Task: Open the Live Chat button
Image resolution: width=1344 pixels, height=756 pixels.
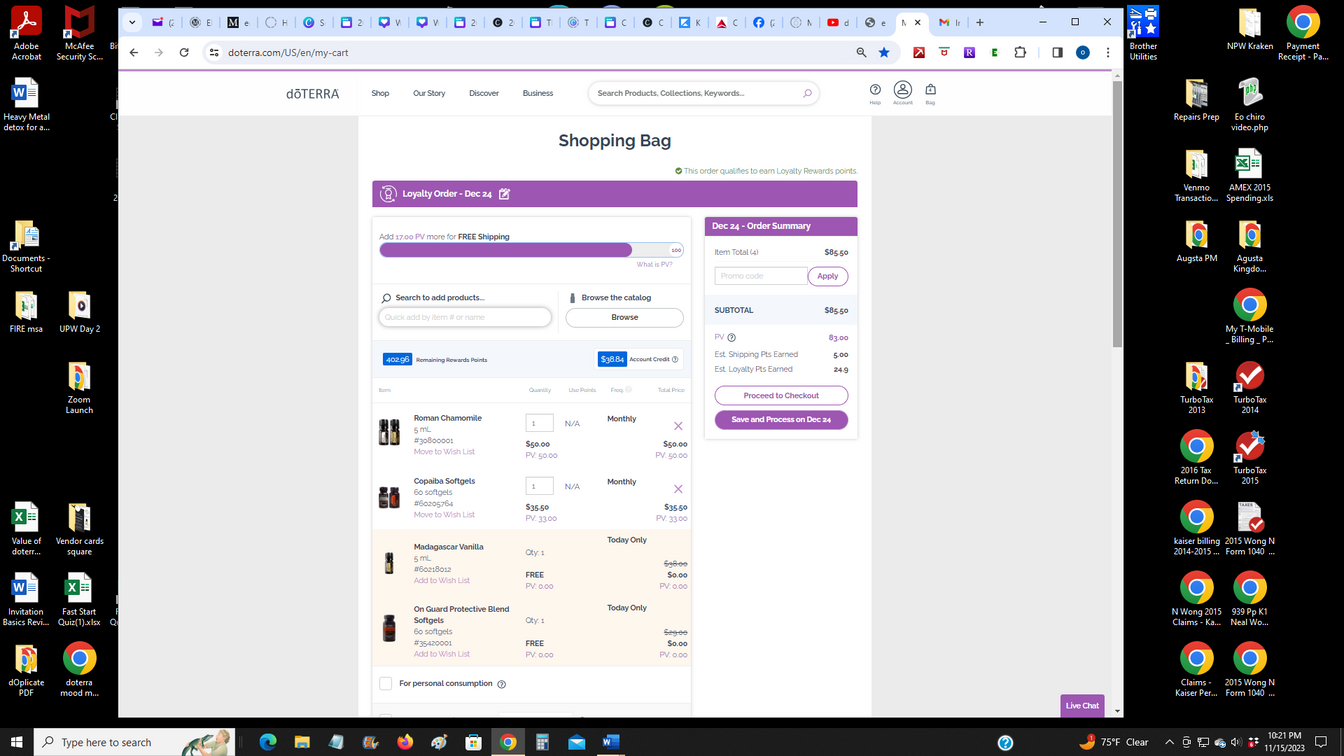Action: coord(1082,705)
